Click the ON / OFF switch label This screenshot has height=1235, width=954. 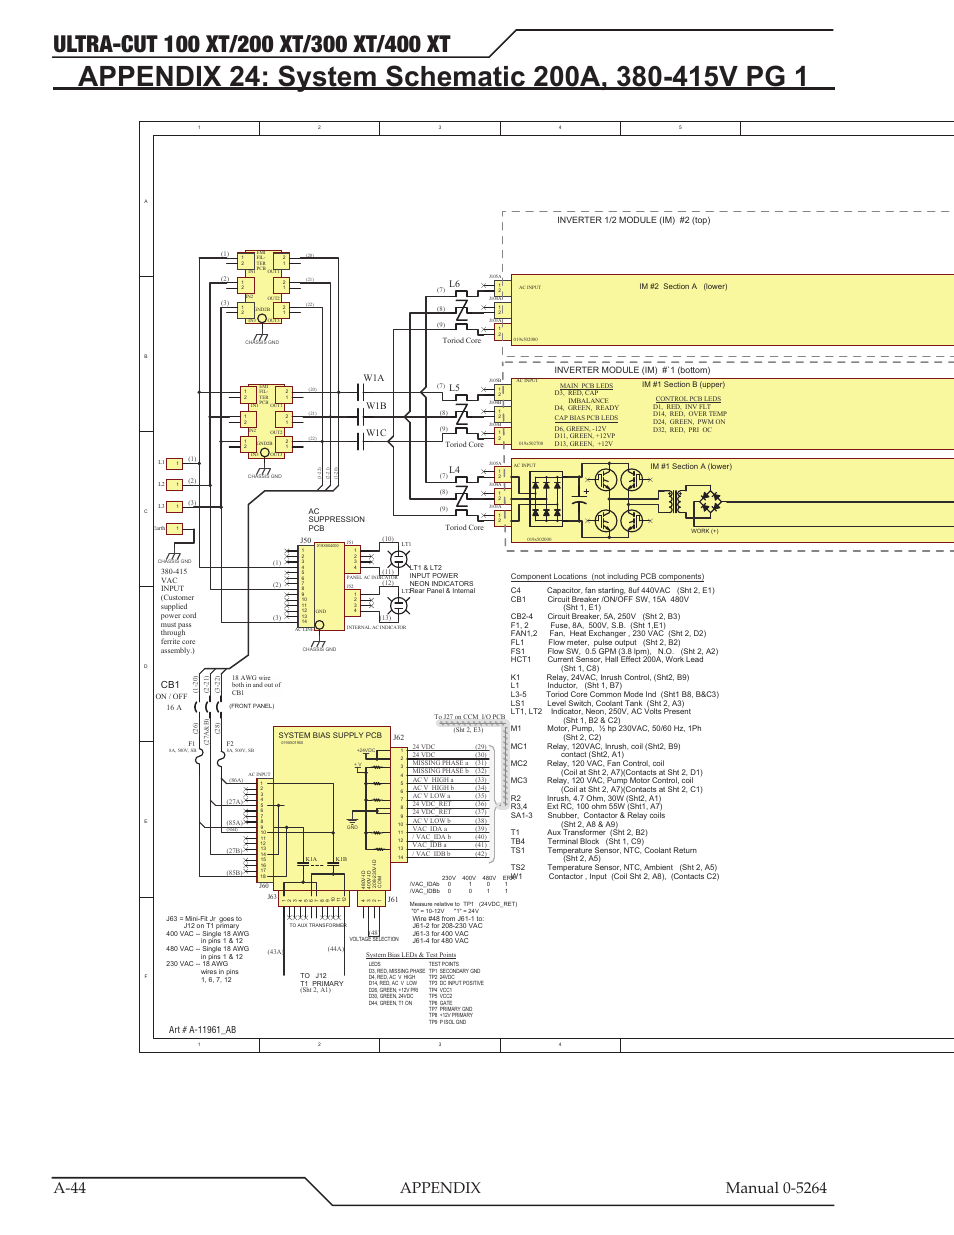[x=171, y=697]
